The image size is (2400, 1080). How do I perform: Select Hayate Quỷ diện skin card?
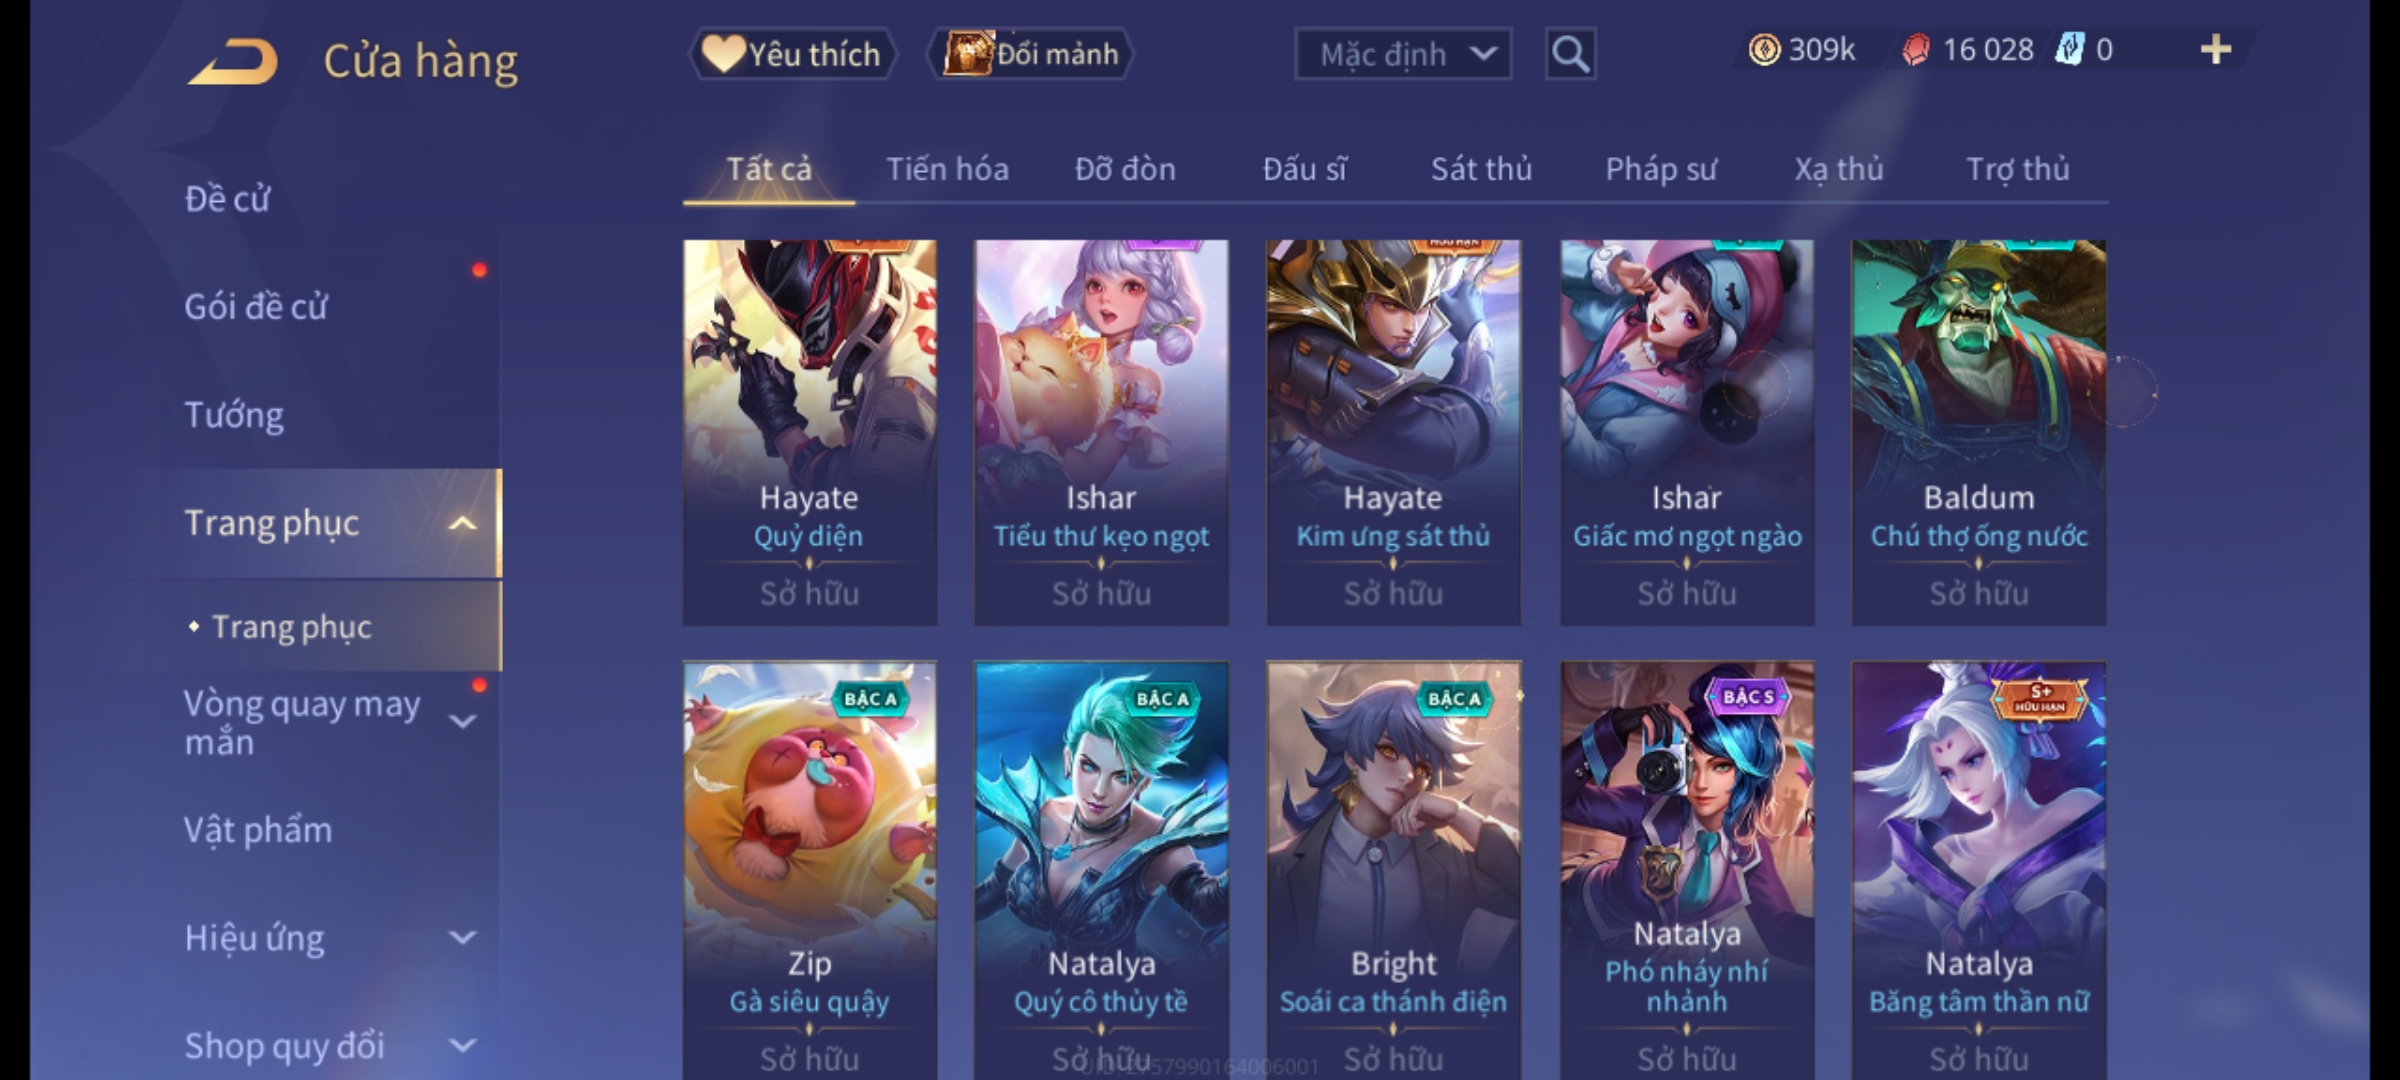(x=810, y=432)
